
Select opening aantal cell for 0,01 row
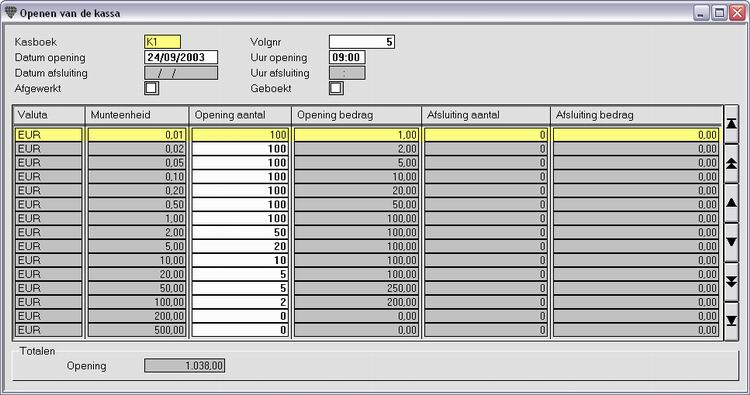240,135
